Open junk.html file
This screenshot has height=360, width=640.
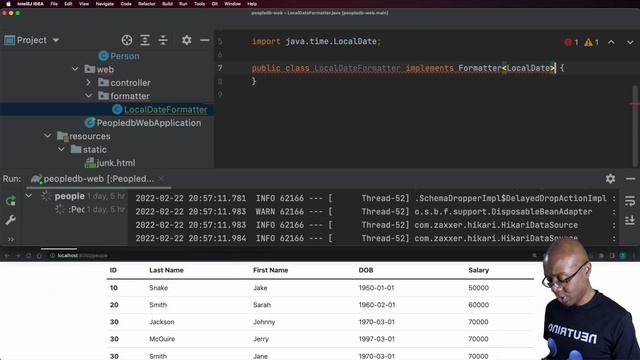coord(110,163)
